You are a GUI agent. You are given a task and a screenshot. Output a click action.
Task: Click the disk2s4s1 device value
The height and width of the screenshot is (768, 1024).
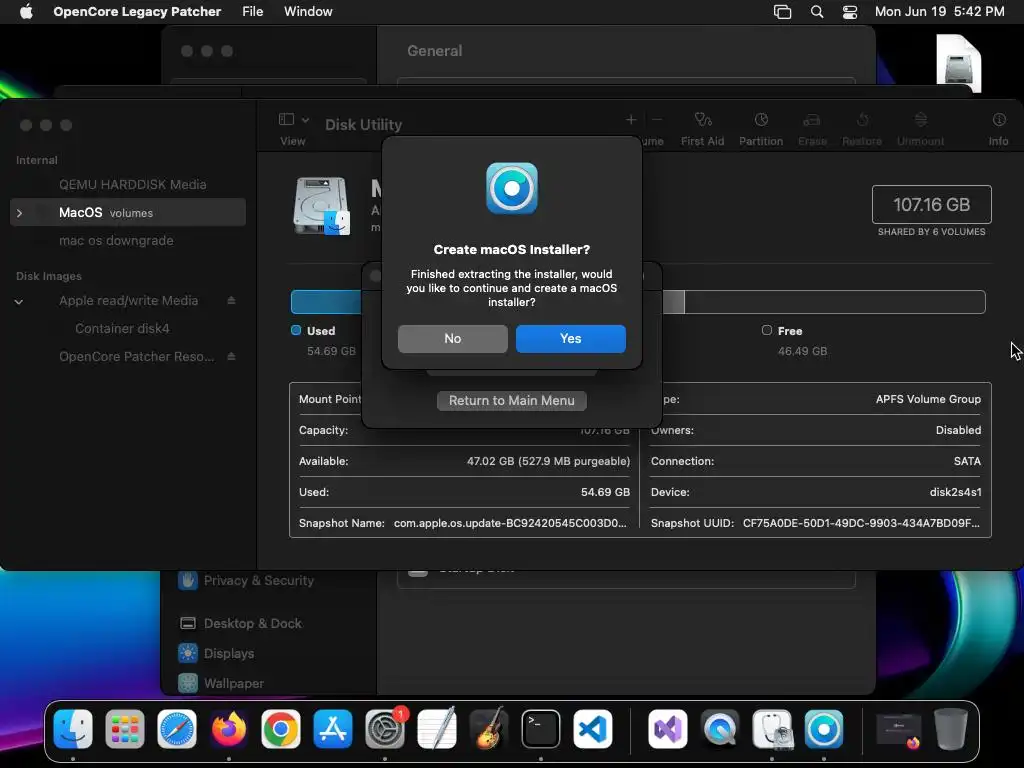(955, 492)
